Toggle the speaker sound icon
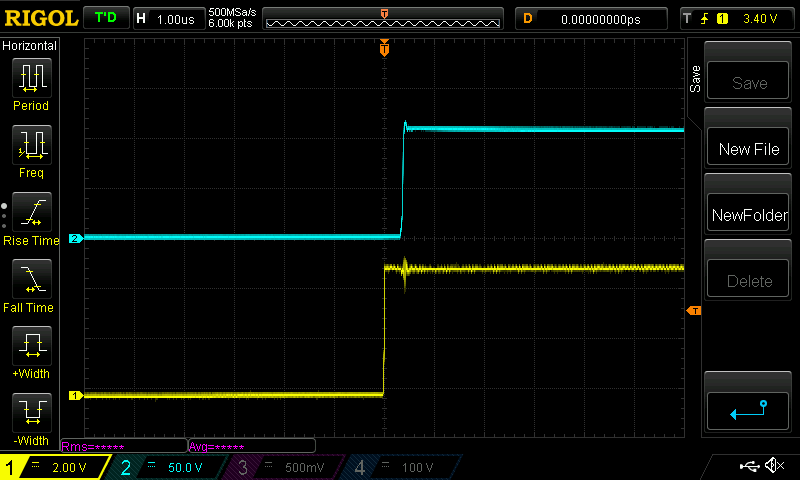 (x=773, y=466)
